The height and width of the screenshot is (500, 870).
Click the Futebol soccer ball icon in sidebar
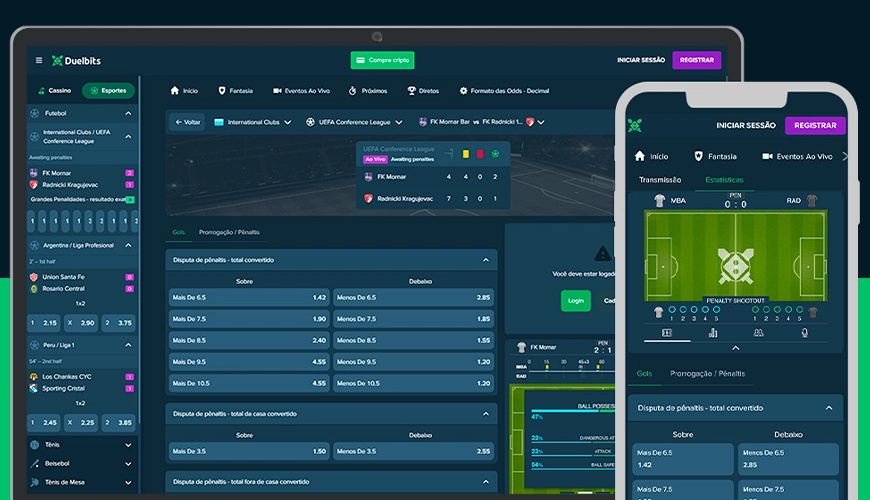(x=35, y=113)
